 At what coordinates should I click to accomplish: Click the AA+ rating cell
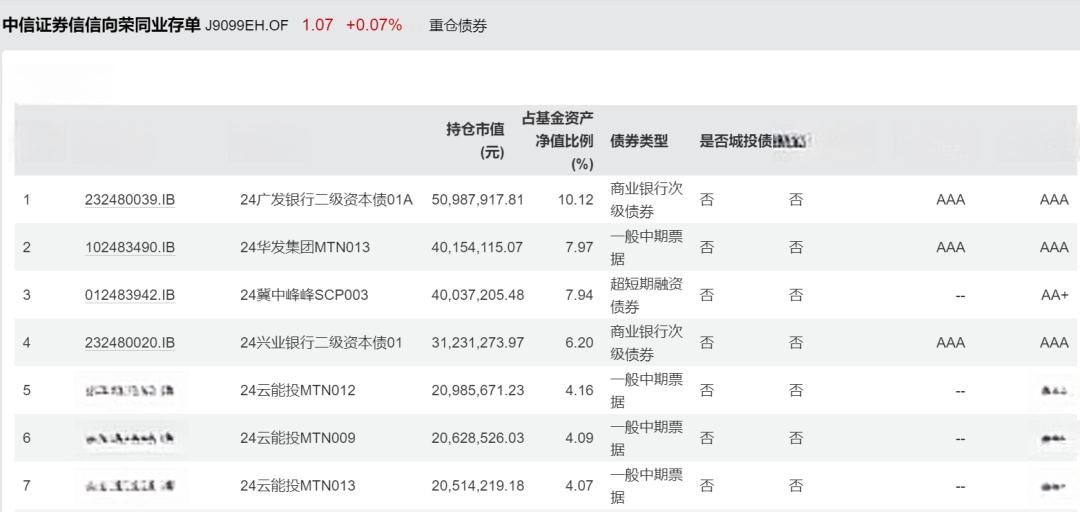(1055, 295)
